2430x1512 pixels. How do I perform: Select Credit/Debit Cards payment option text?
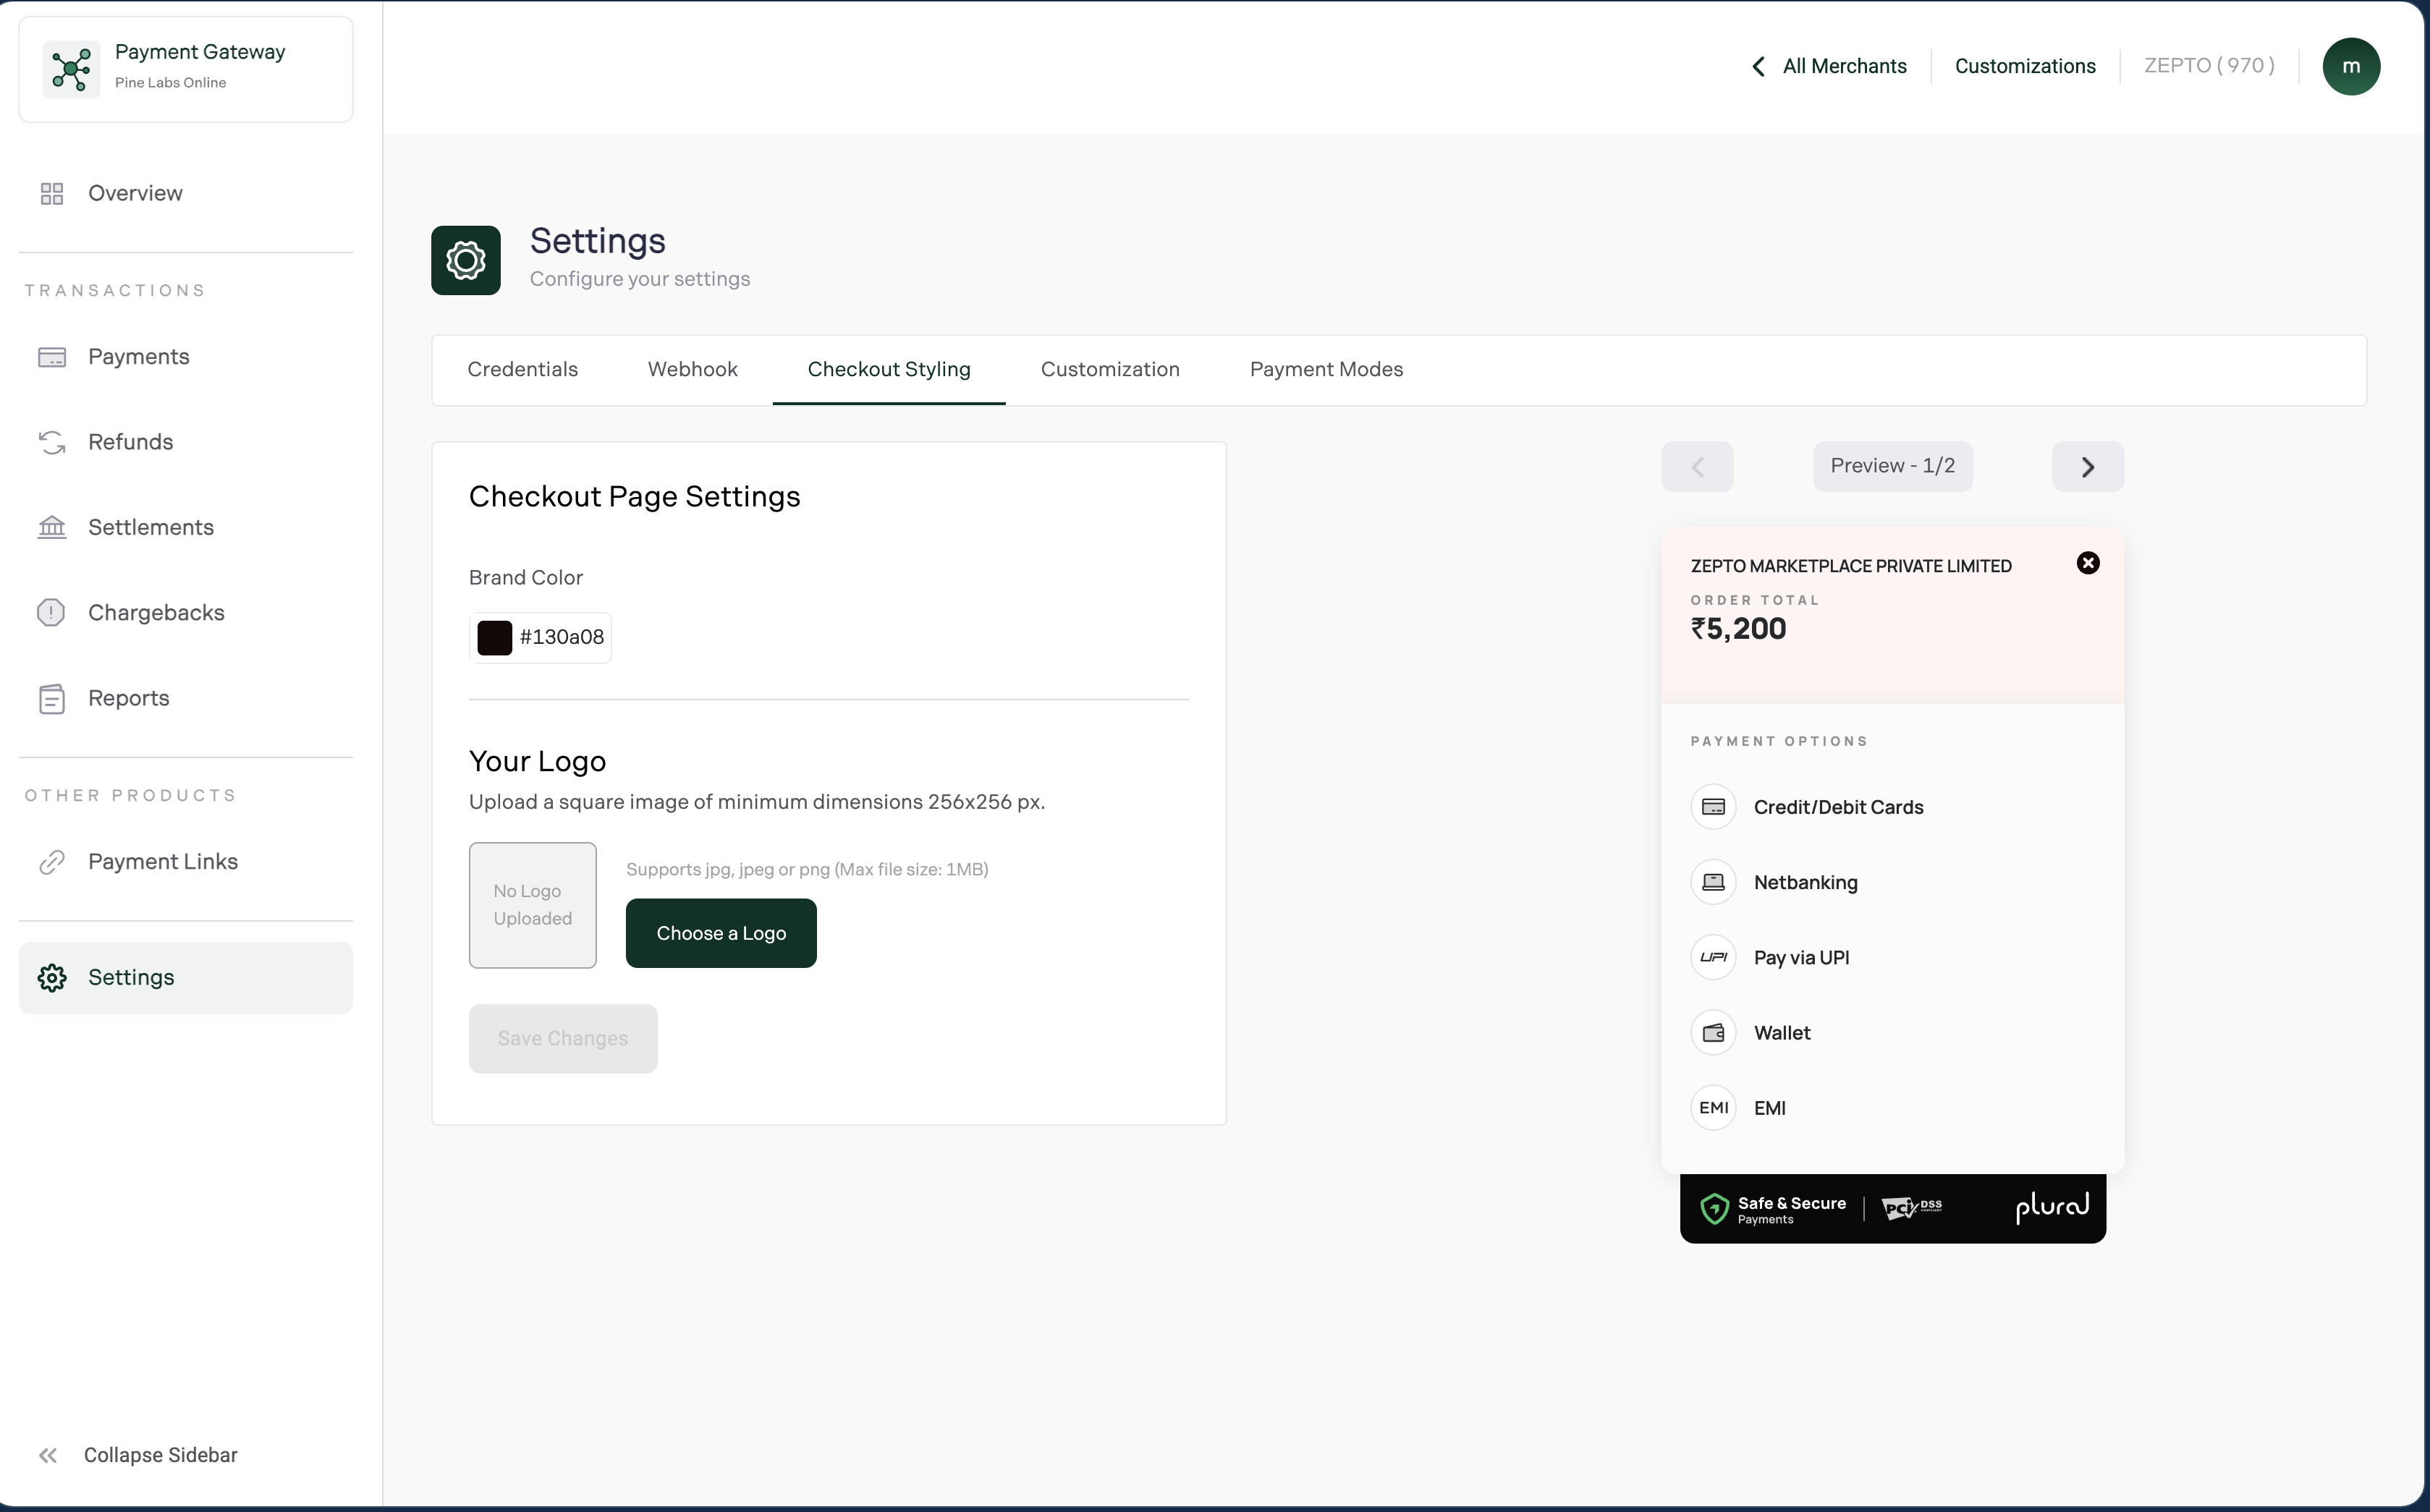[x=1838, y=807]
